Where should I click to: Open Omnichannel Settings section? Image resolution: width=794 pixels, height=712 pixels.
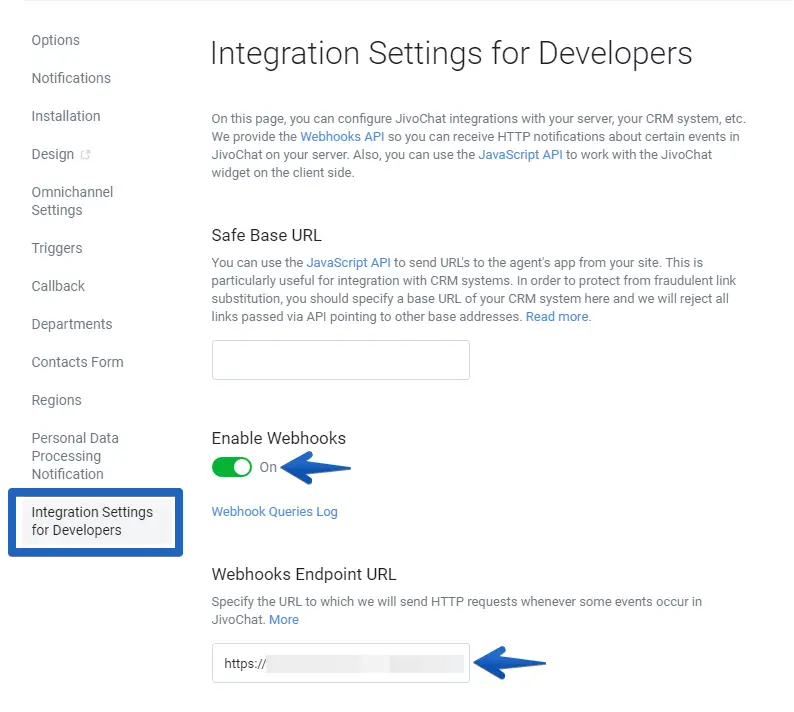click(72, 201)
